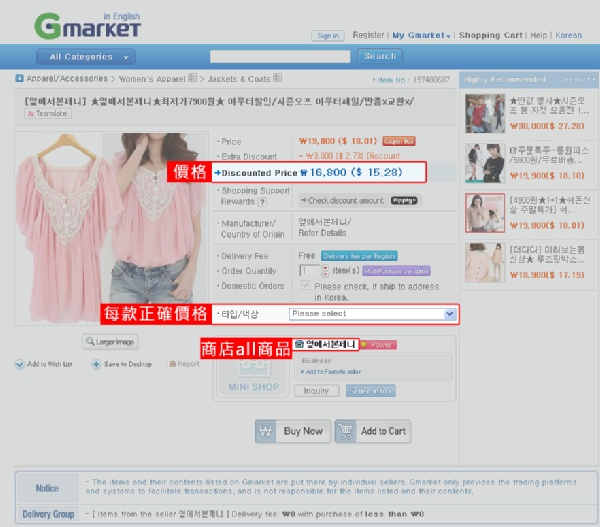Viewport: 600px width, 527px height.
Task: Click the main pink blouse product image
Action: [111, 228]
